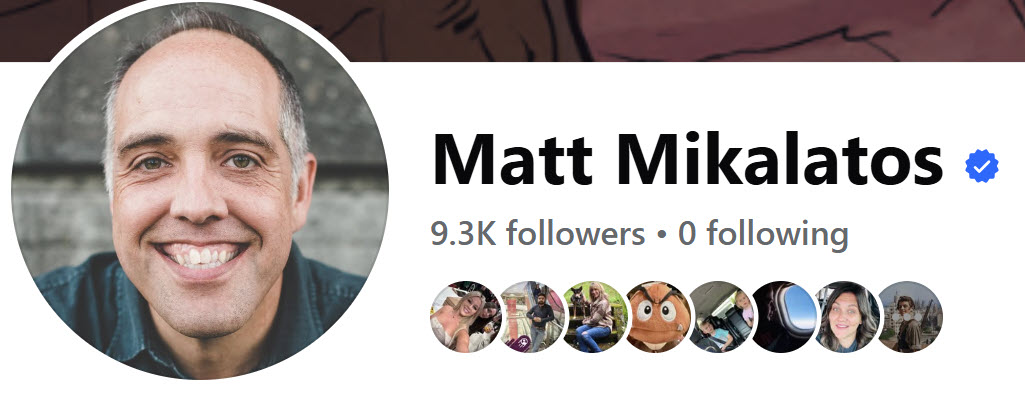1025x411 pixels.
Task: Open the last follower avatar with skyline
Action: (x=910, y=317)
